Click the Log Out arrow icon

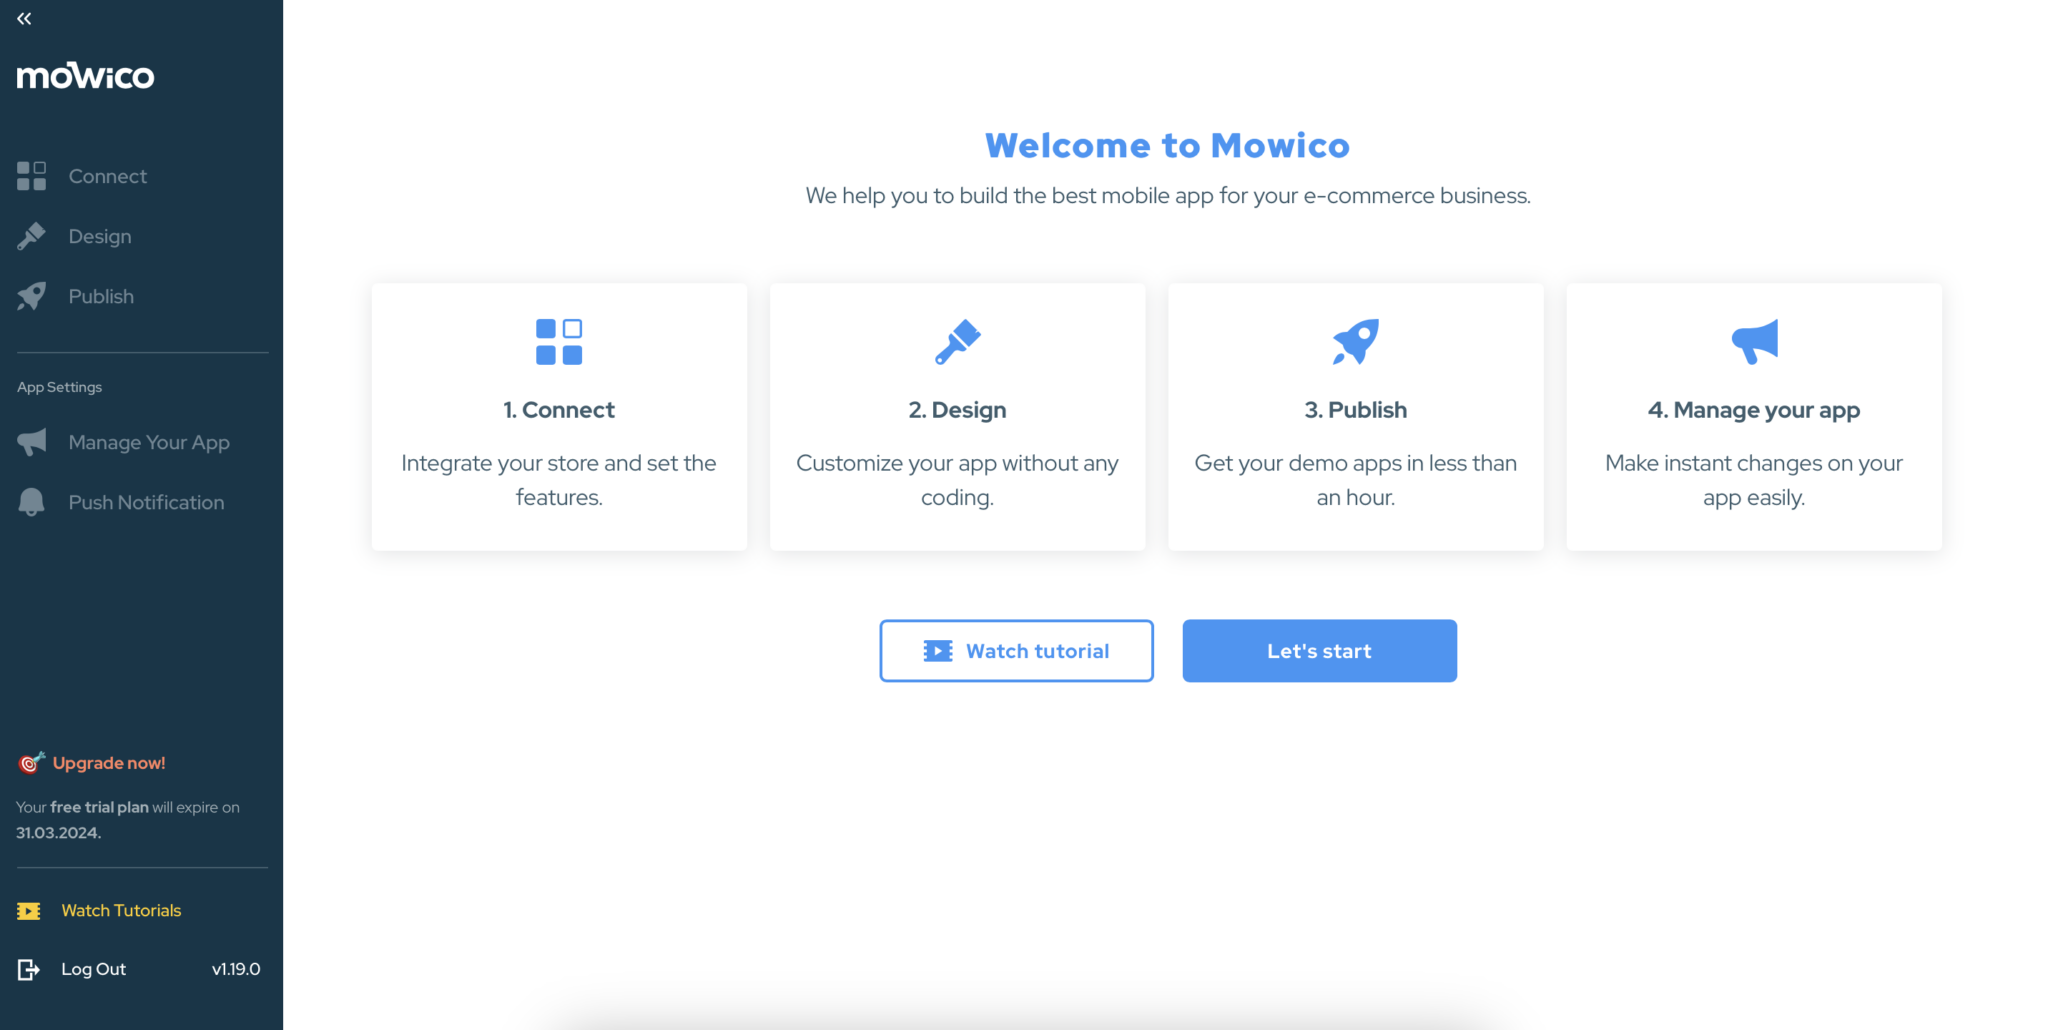[28, 969]
